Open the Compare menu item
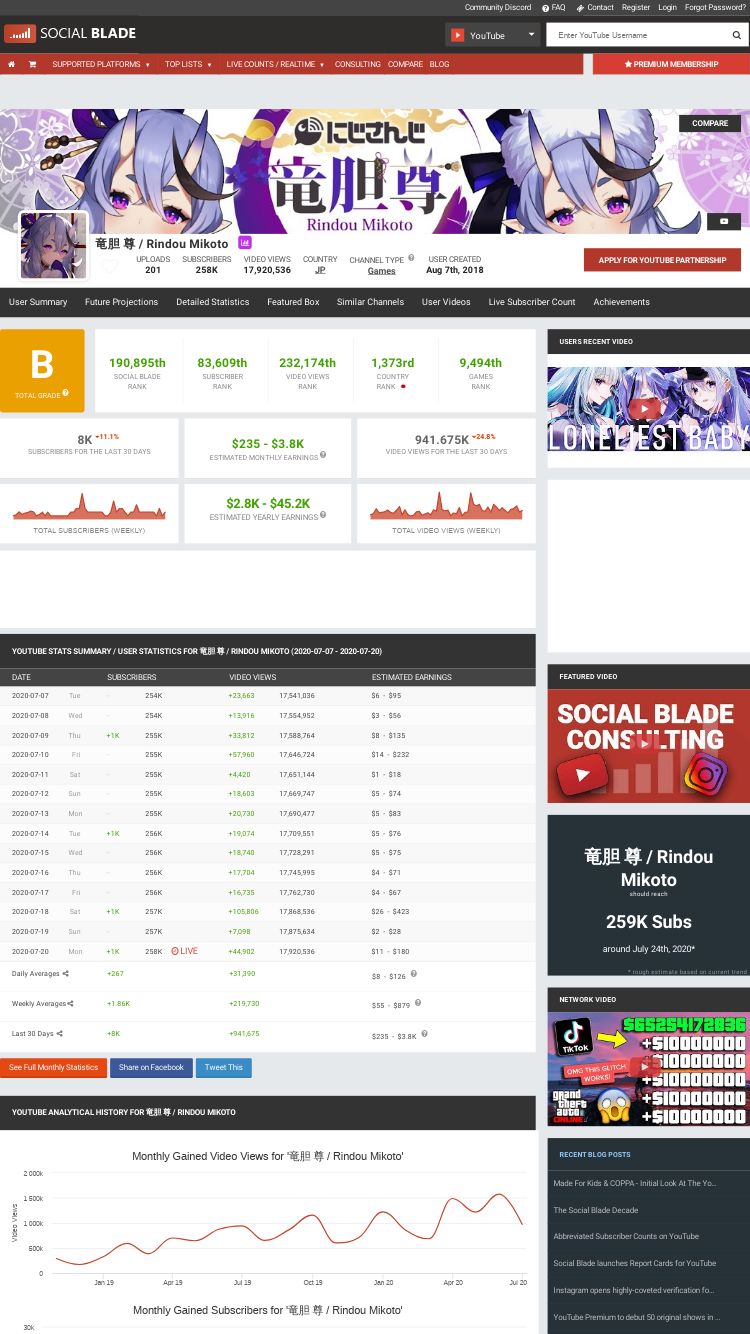This screenshot has height=1334, width=750. [405, 64]
